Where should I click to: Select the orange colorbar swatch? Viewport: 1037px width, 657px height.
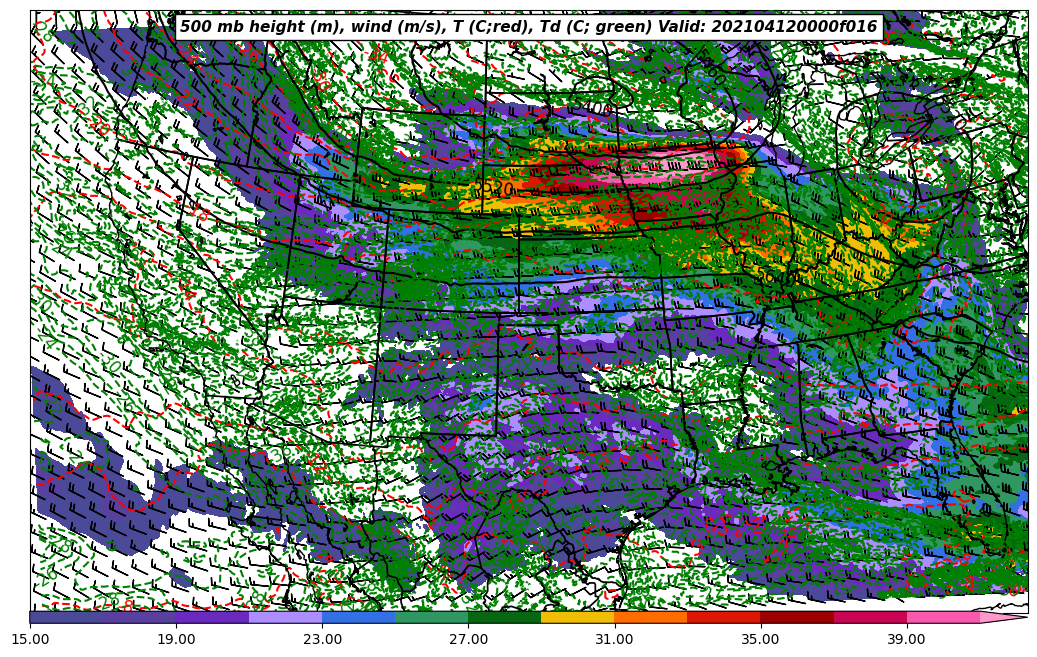point(650,618)
